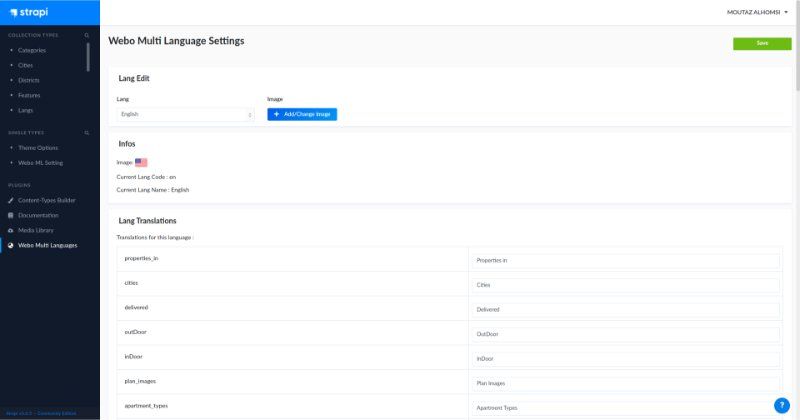Click the Strapi logo in the header
Viewport: 800px width, 420px height.
click(x=29, y=12)
